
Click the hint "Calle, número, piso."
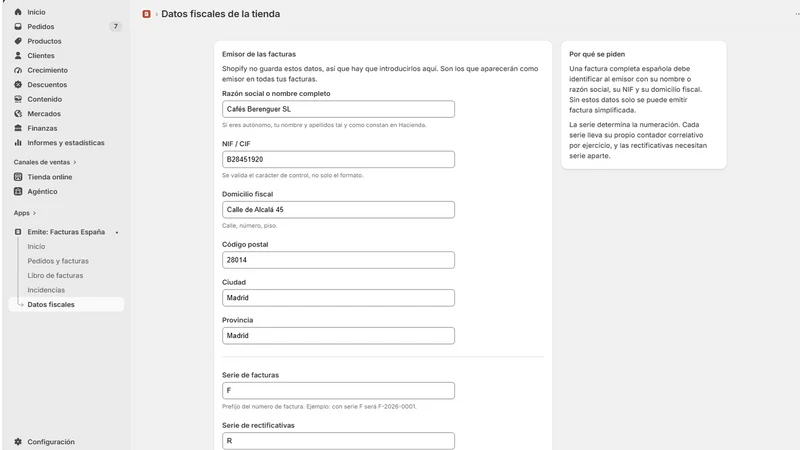point(249,226)
